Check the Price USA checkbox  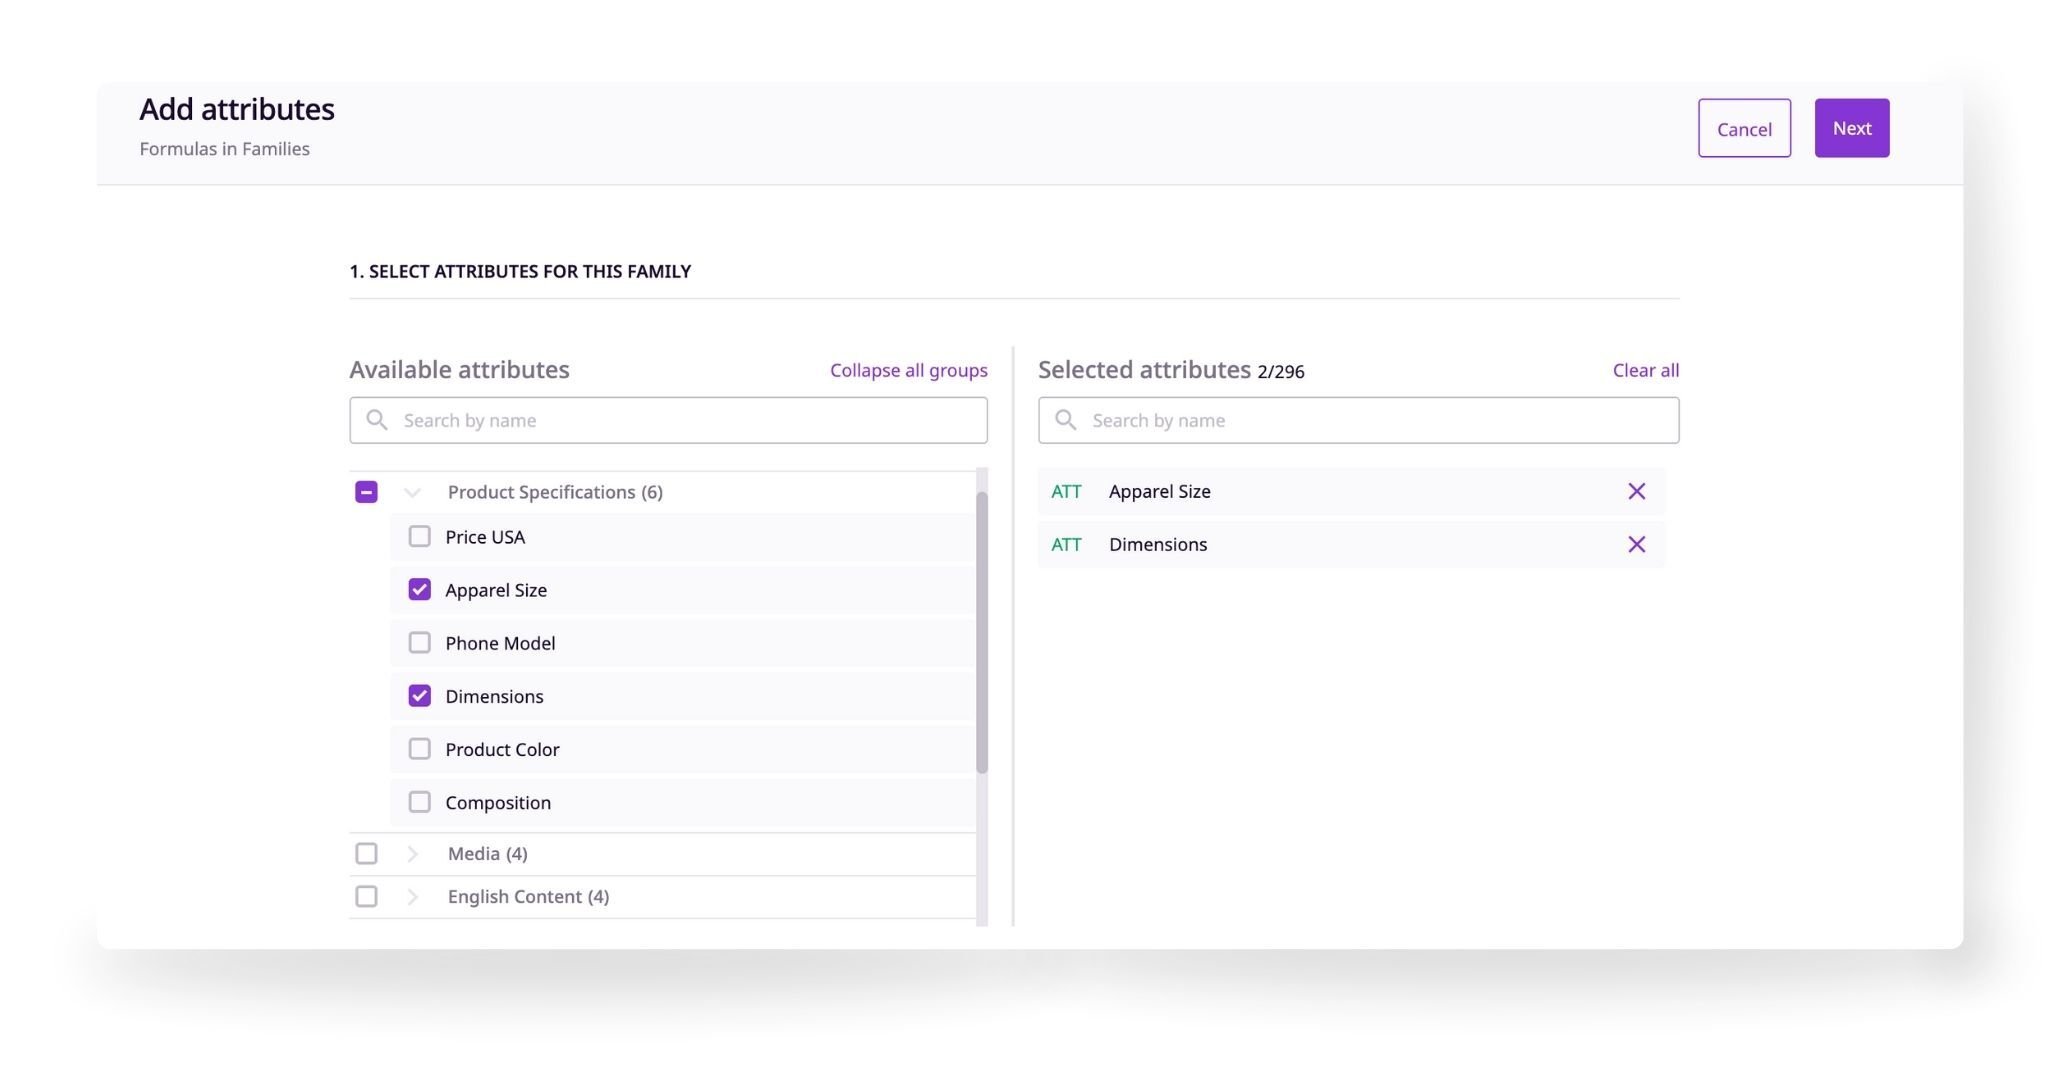420,537
